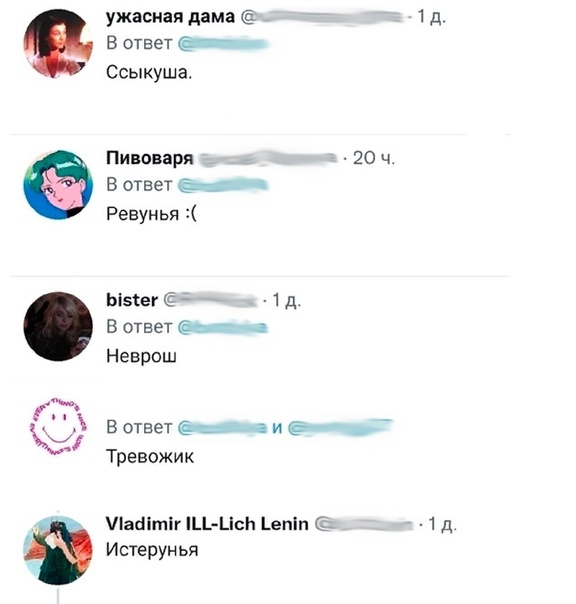Open Пивоваря's anime avatar
The image size is (576, 604).
click(58, 185)
